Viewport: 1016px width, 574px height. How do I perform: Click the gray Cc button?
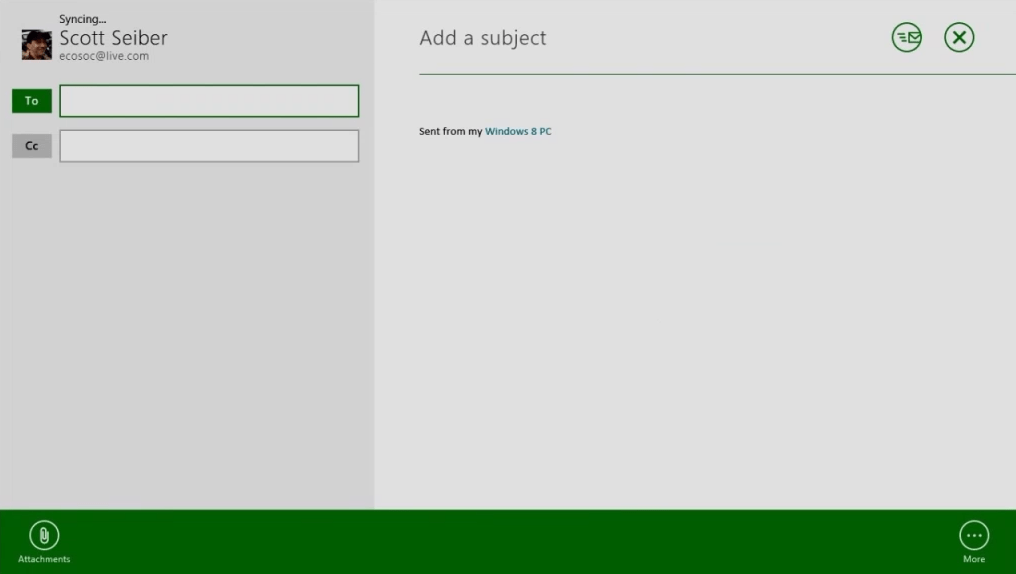(32, 146)
